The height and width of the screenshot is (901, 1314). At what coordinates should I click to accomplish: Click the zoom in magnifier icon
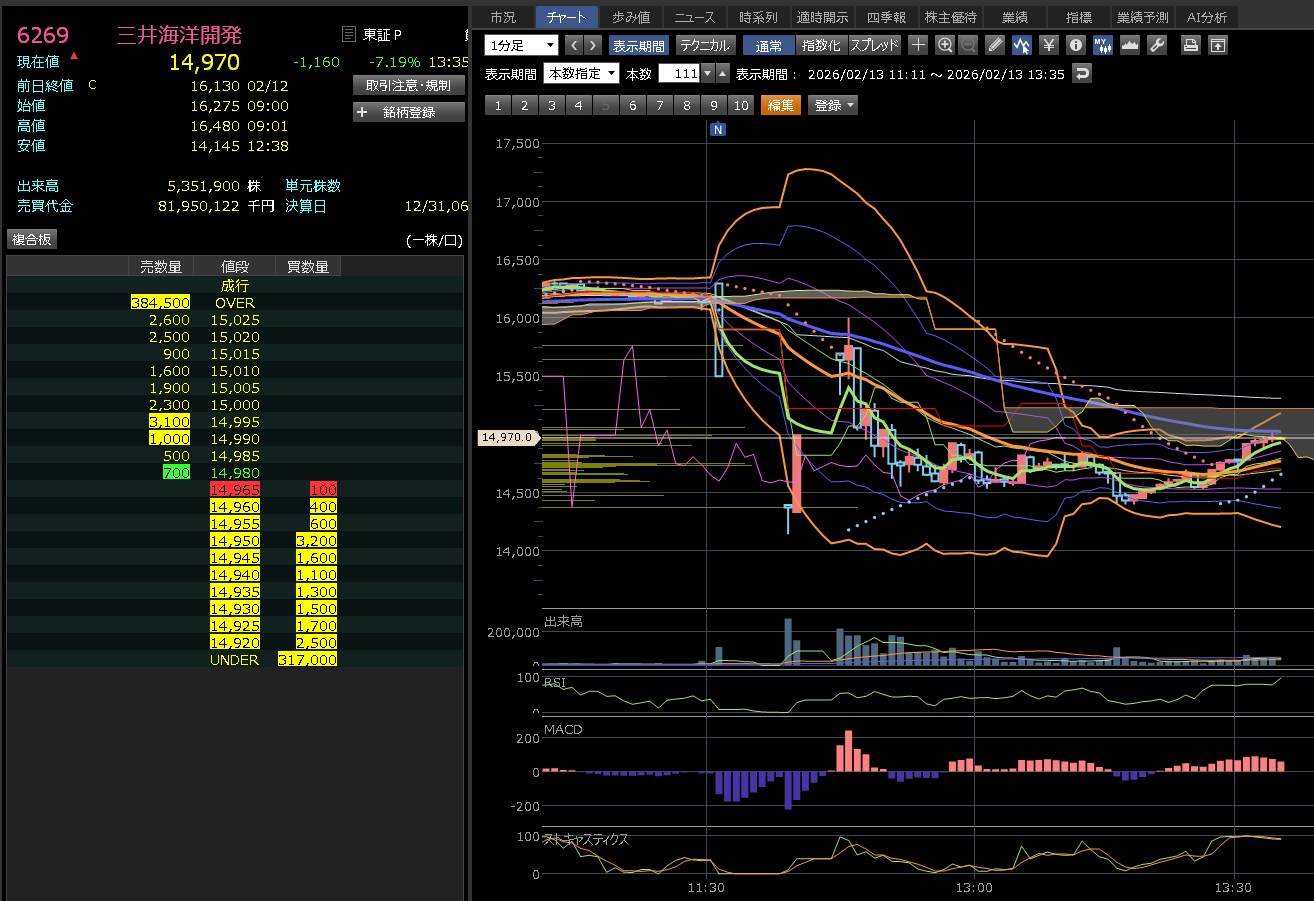pos(945,45)
